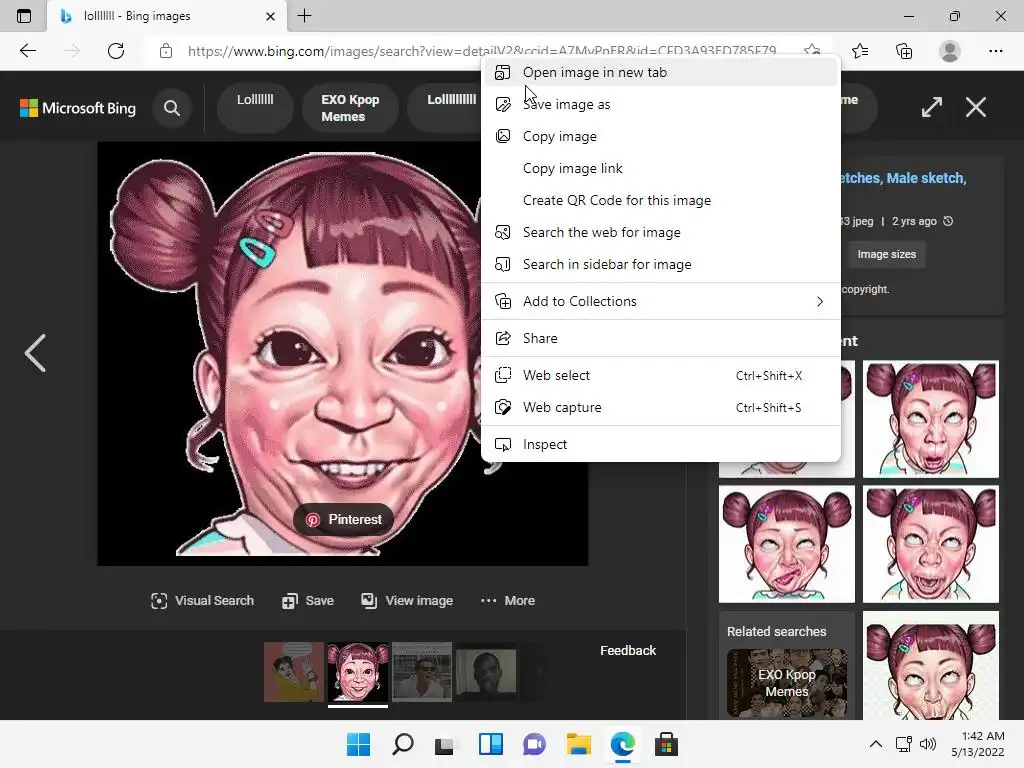
Task: Reload the page with refresh icon
Action: [116, 51]
